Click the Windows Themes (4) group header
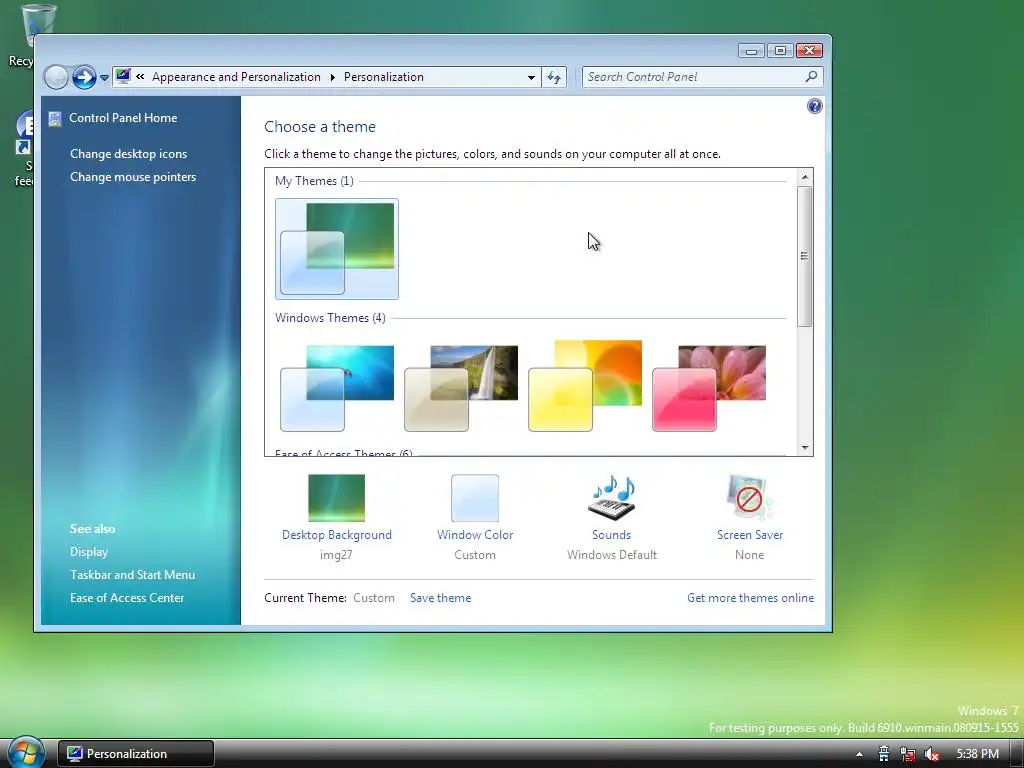The height and width of the screenshot is (768, 1024). point(330,318)
